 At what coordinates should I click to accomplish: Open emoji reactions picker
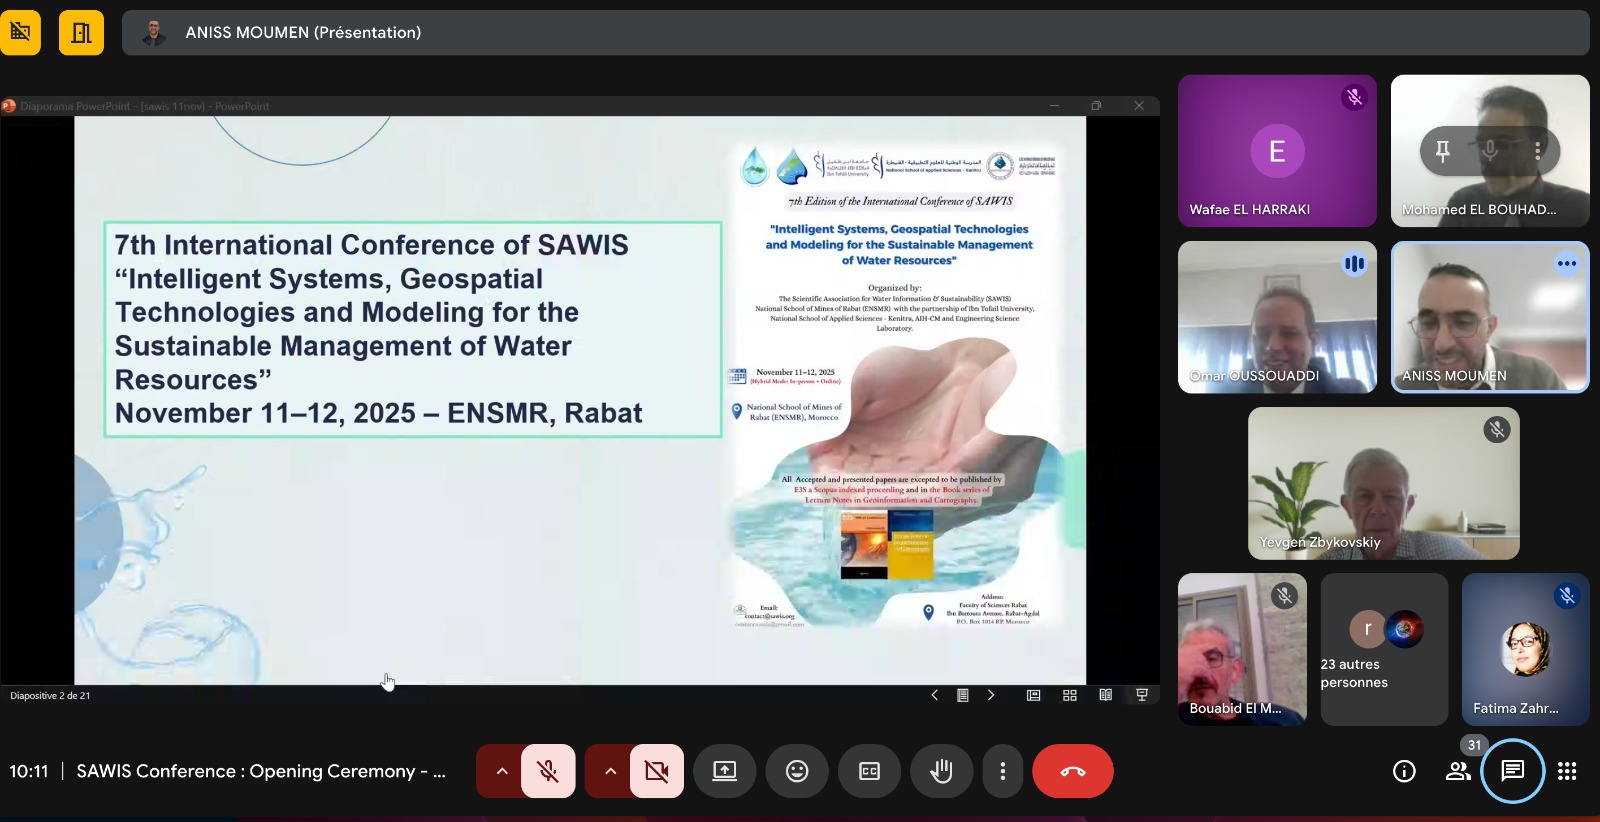(796, 771)
